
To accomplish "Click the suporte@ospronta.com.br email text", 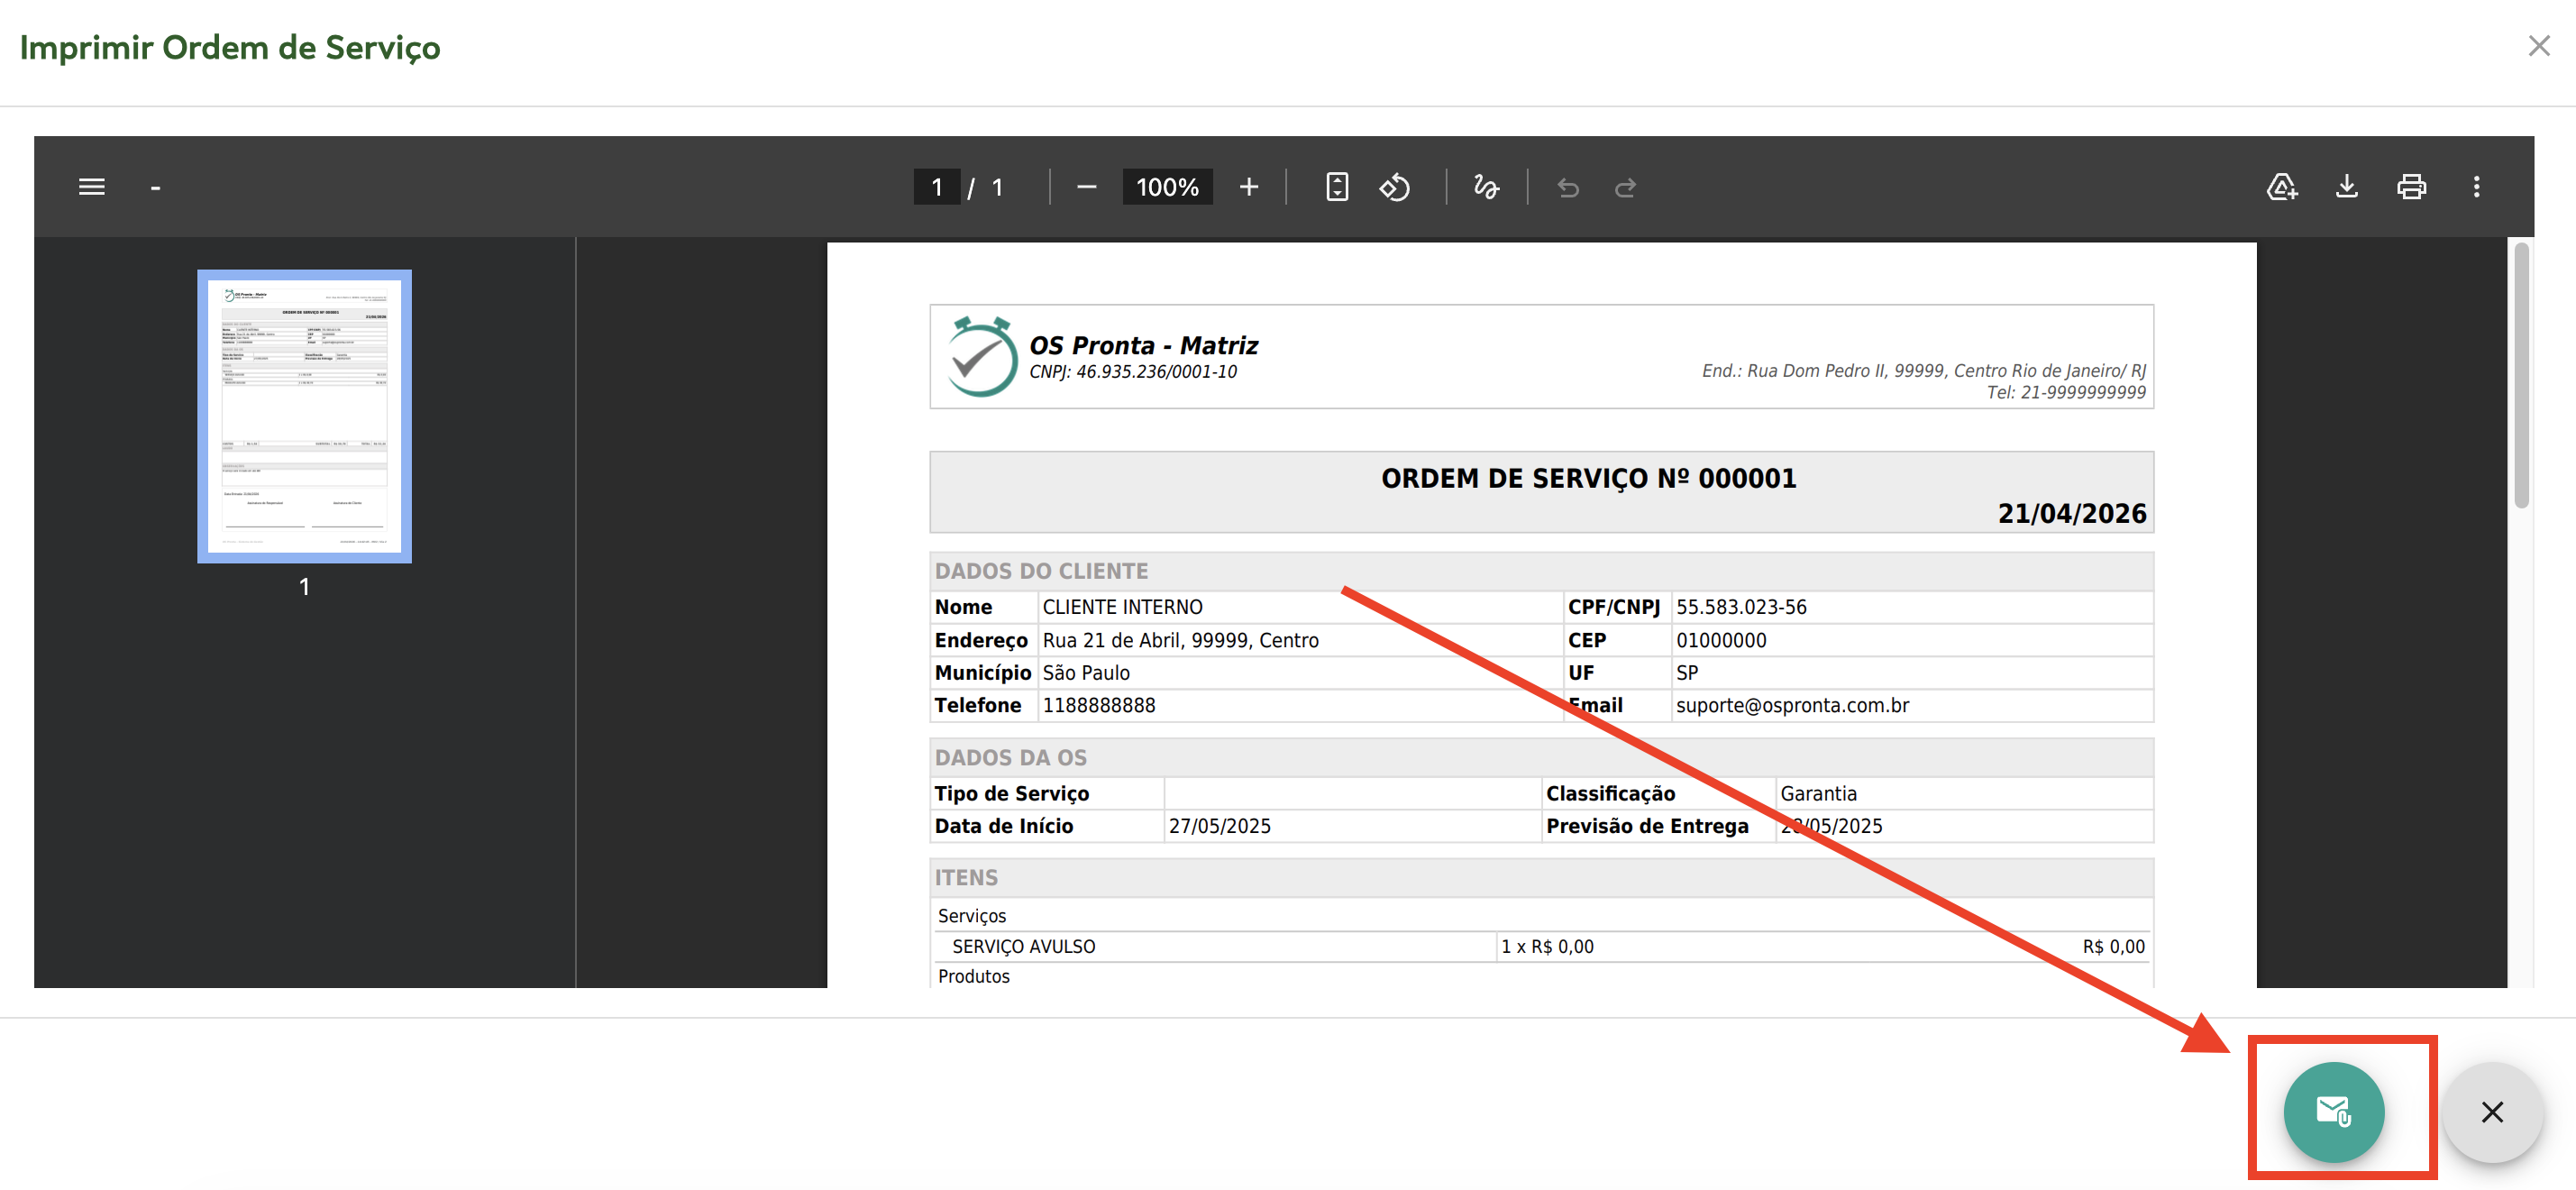I will [x=1792, y=705].
